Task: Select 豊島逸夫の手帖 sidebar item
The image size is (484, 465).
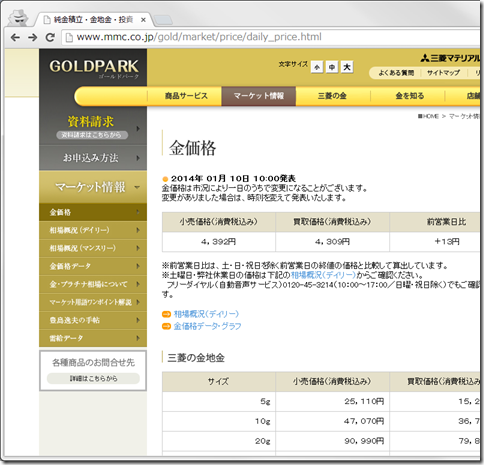Action: (x=93, y=320)
